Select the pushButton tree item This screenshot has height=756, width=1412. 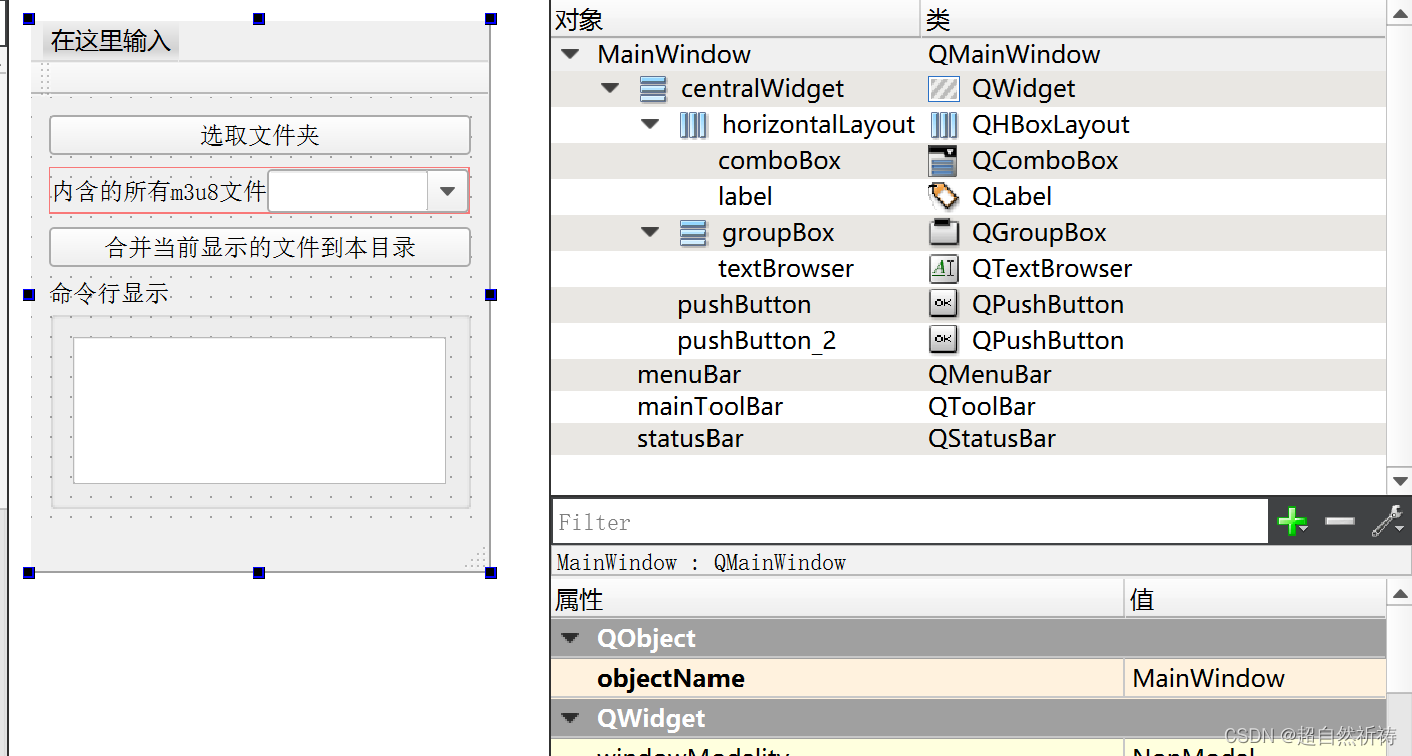click(x=744, y=305)
